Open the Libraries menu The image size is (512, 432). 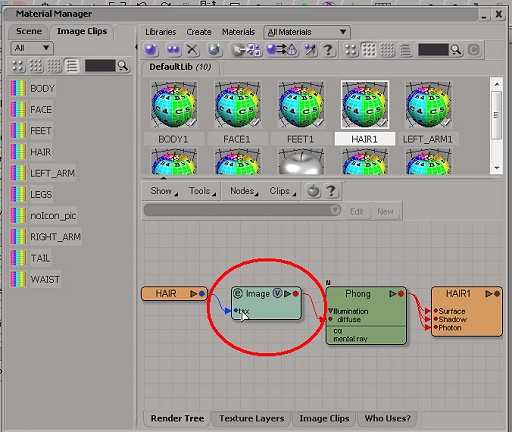(x=160, y=32)
